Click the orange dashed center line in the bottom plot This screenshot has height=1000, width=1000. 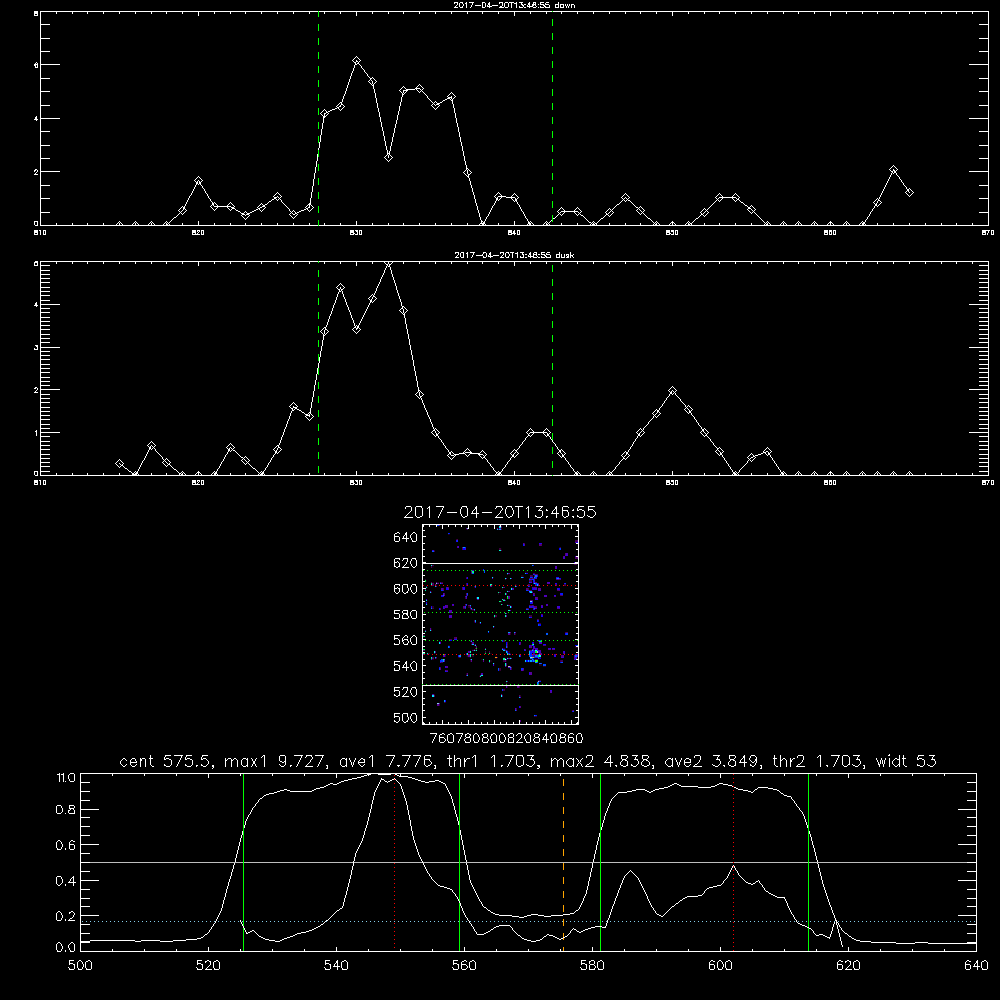pyautogui.click(x=563, y=861)
